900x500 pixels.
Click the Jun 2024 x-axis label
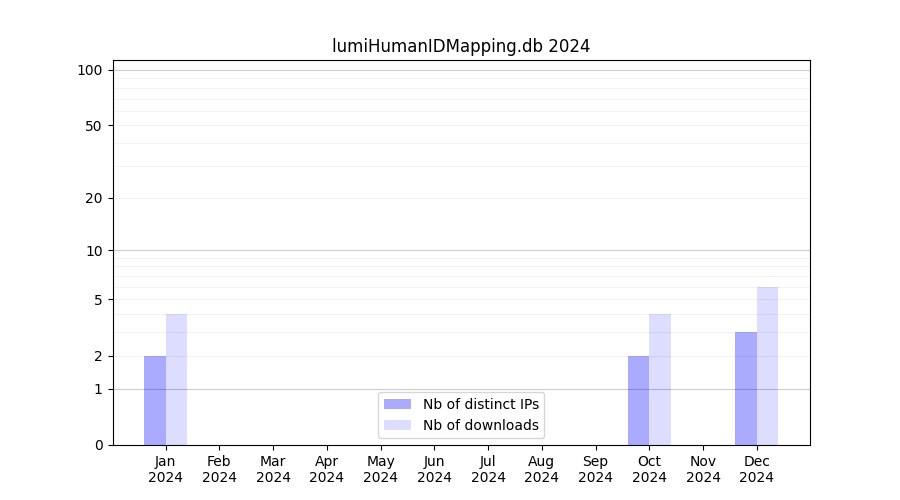coord(434,469)
